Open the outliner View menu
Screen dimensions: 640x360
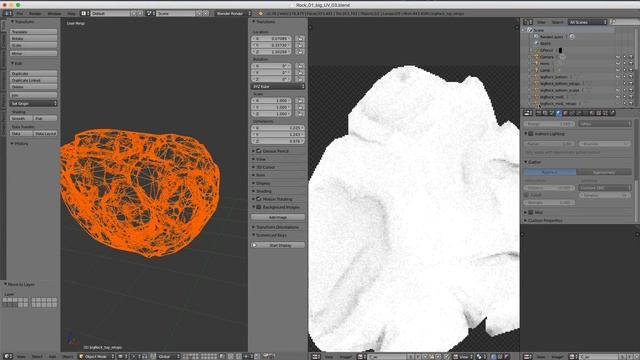(x=541, y=22)
